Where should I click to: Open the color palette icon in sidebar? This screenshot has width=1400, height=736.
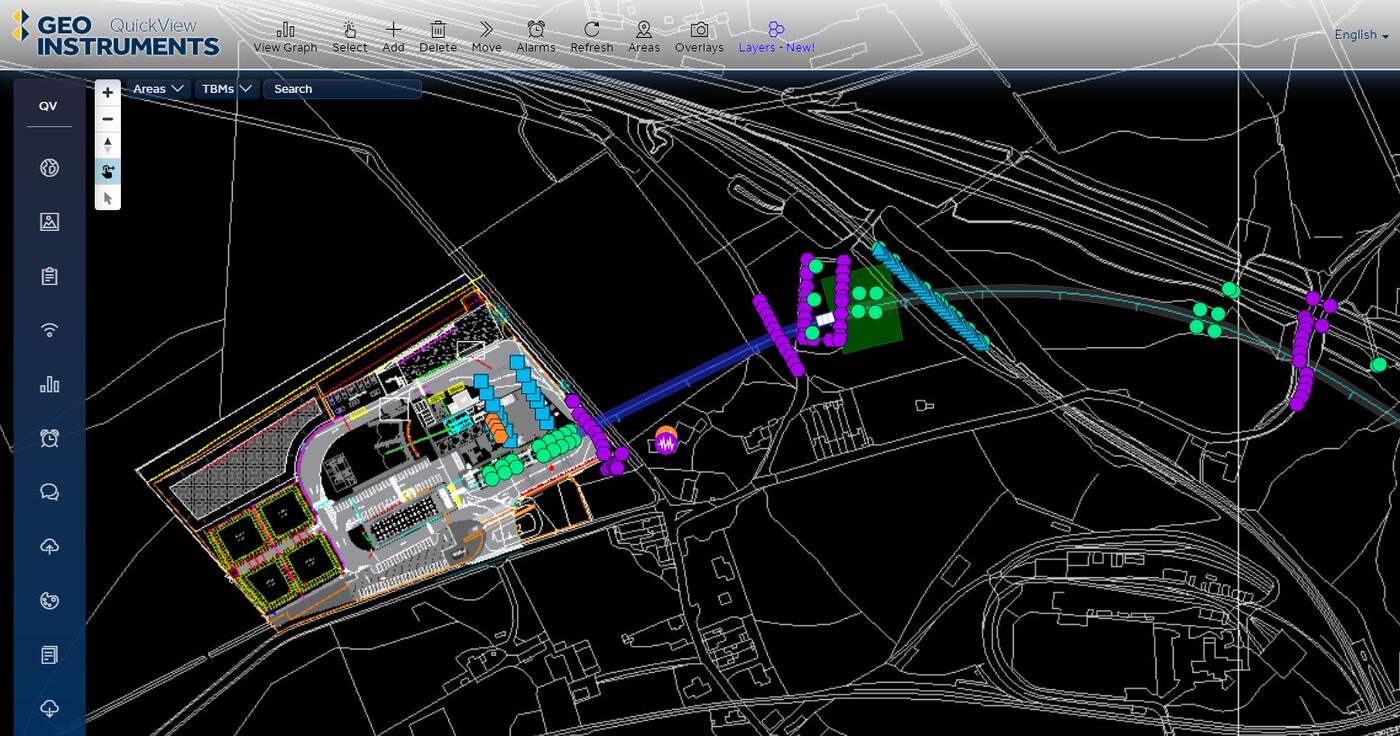pyautogui.click(x=49, y=600)
